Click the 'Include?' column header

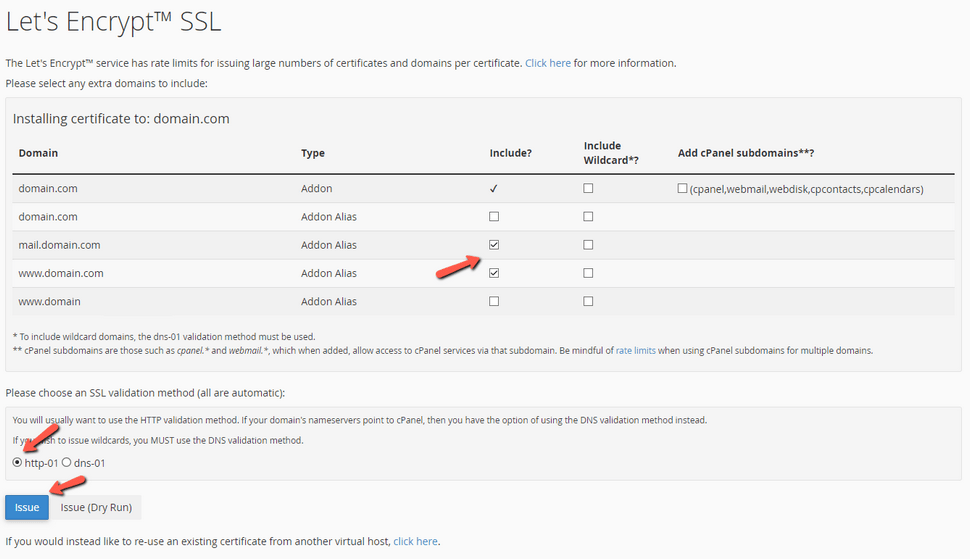(x=511, y=153)
